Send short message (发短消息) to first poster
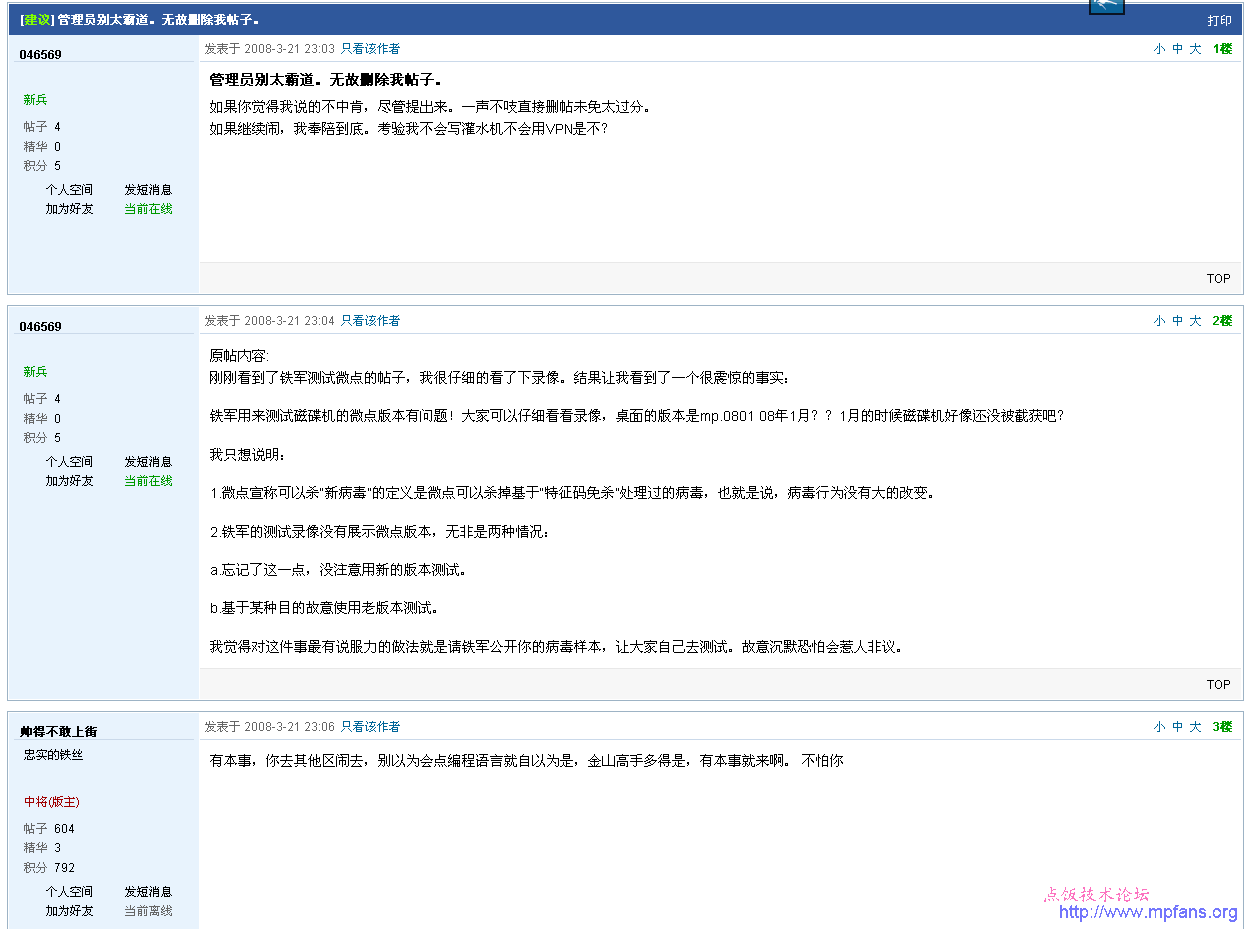 click(148, 190)
